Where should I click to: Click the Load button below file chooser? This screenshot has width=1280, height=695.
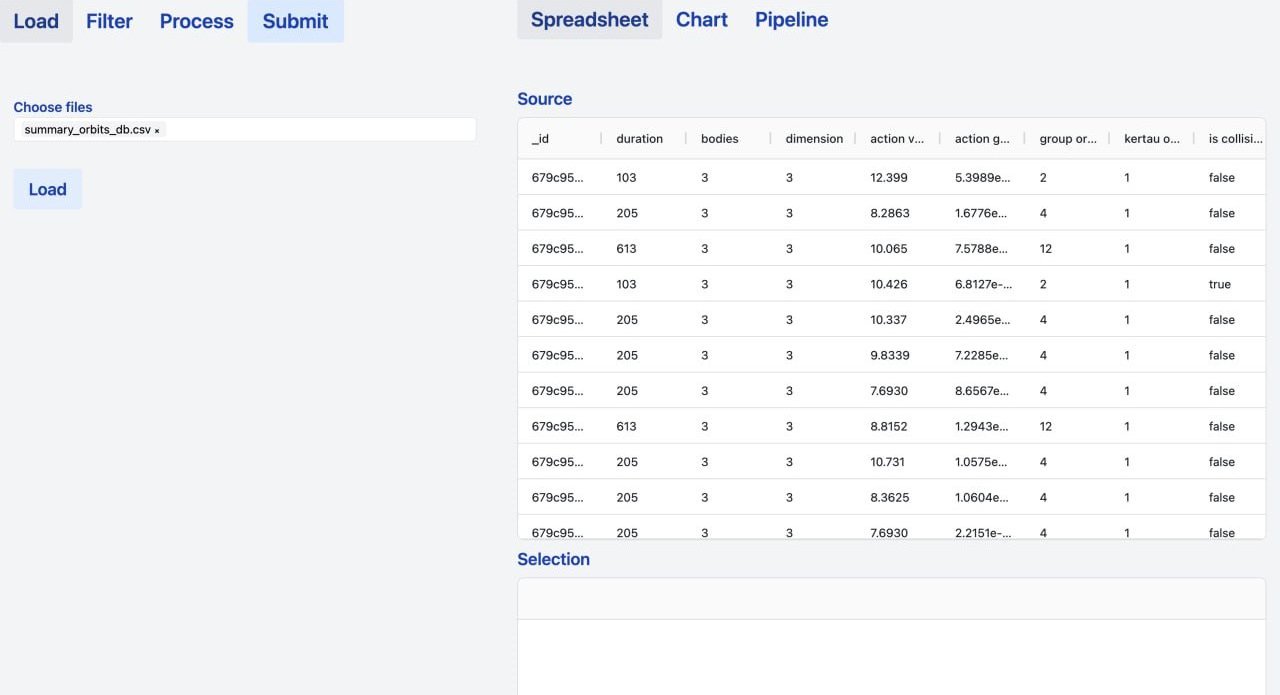coord(47,189)
